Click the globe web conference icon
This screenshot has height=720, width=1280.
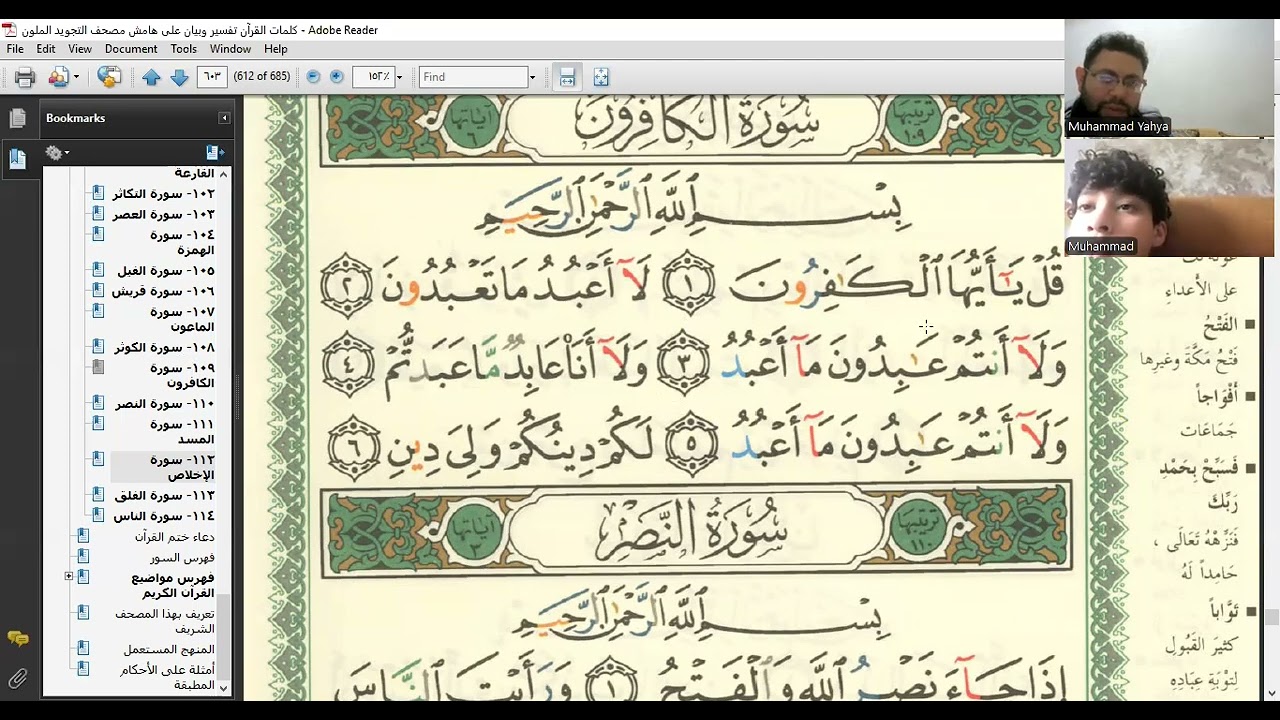coord(109,77)
